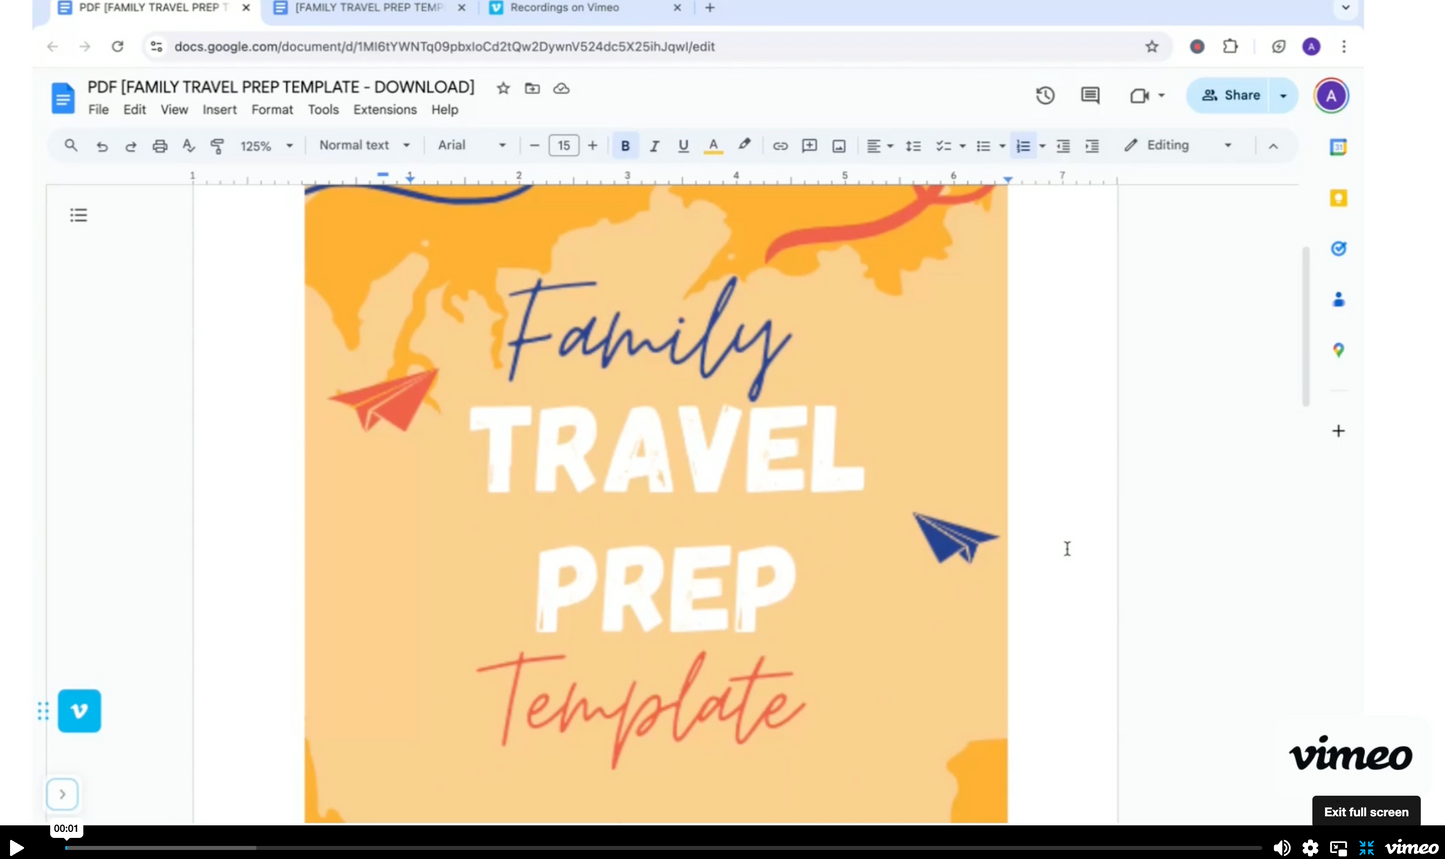Expand the Normal text style dropdown
Viewport: 1445px width, 859px height.
364,145
